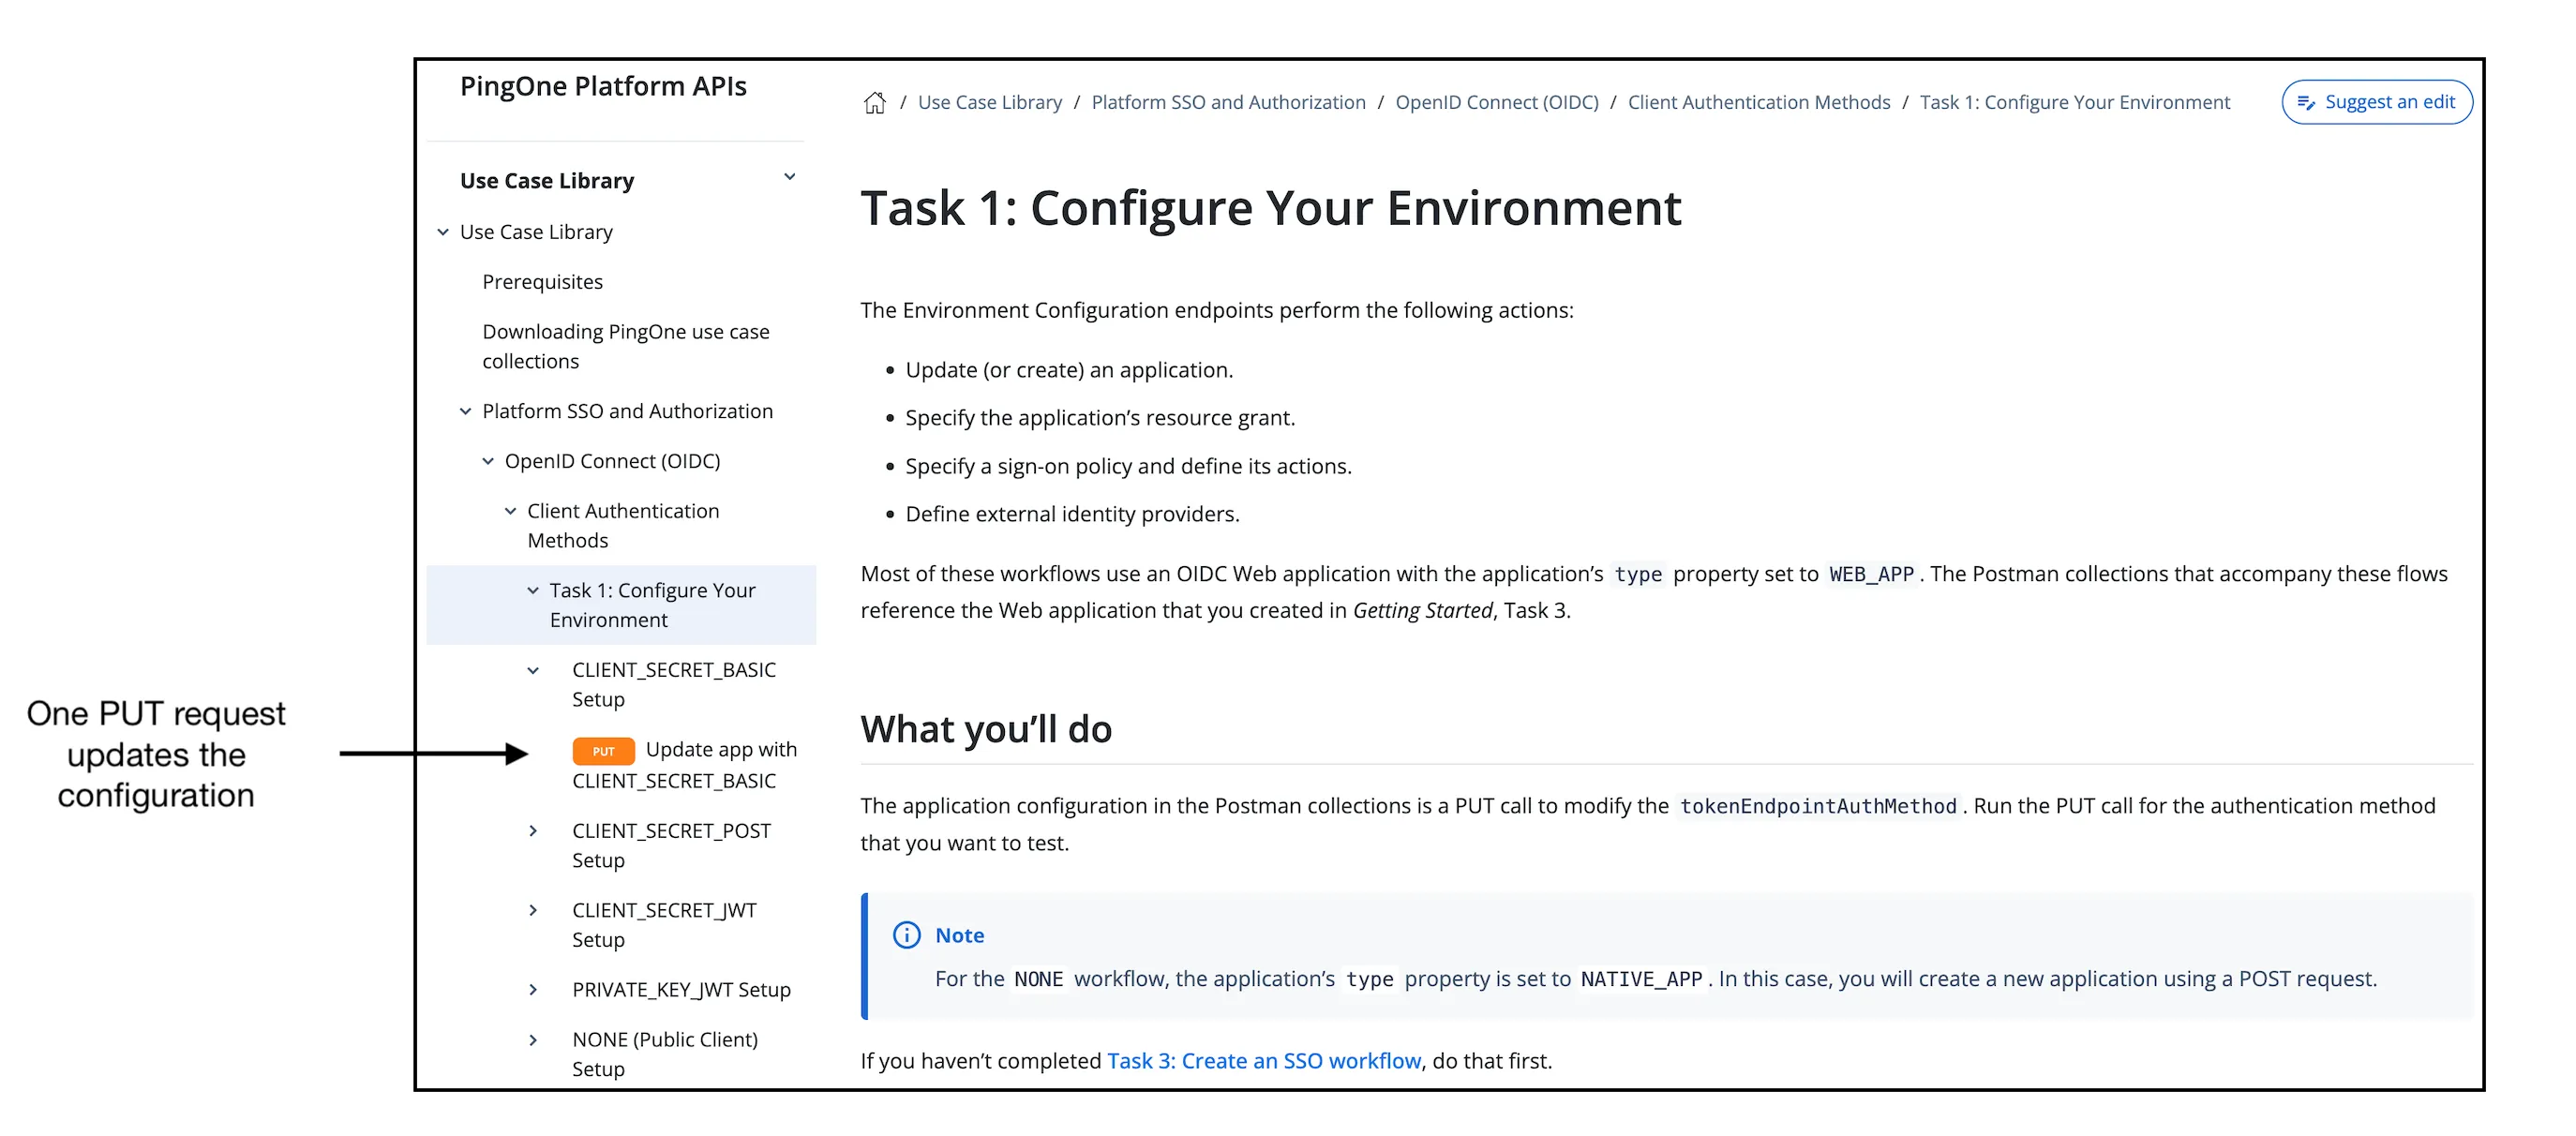Click Task 1: Configure Your Environment breadcrumb
2576x1136 pixels.
click(x=2074, y=102)
